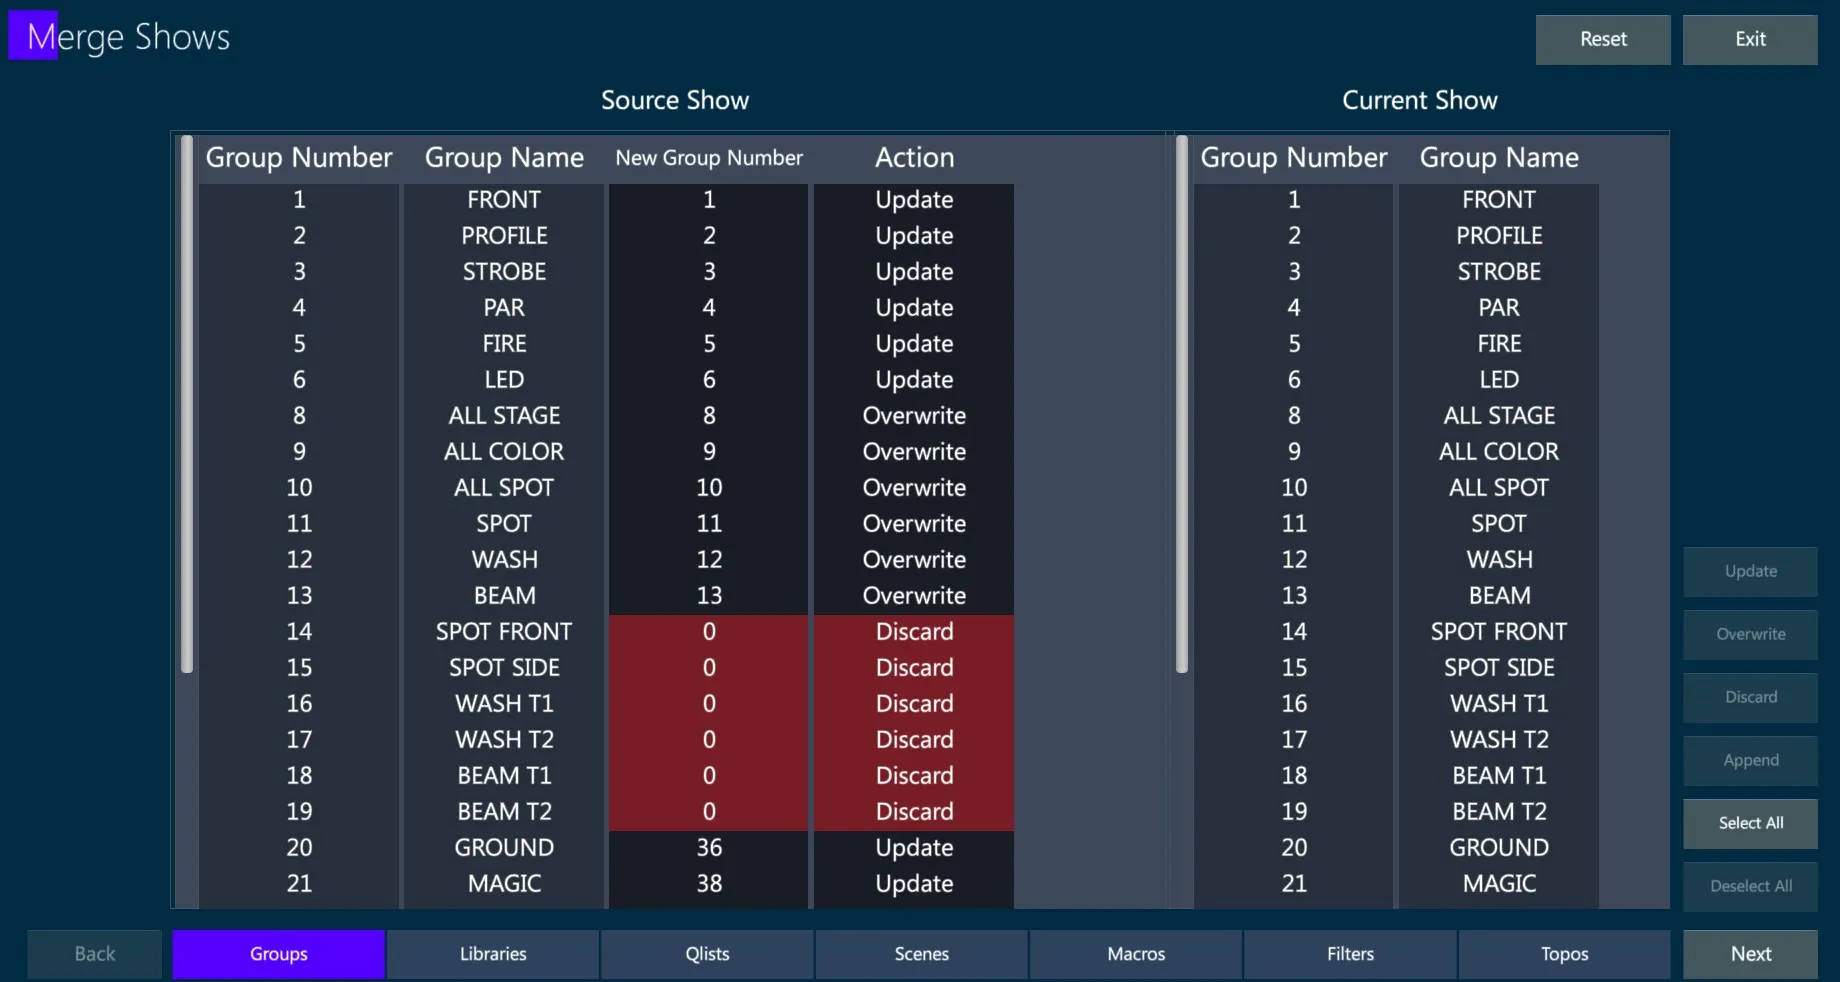This screenshot has height=982, width=1840.
Task: Click the Current Show table scrollbar
Action: pos(1181,404)
